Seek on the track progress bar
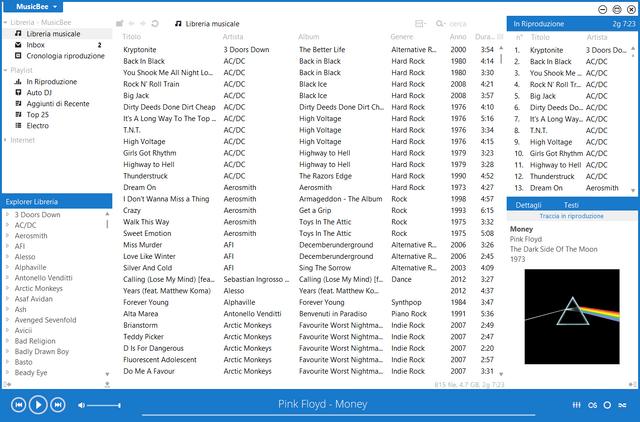 click(338, 415)
